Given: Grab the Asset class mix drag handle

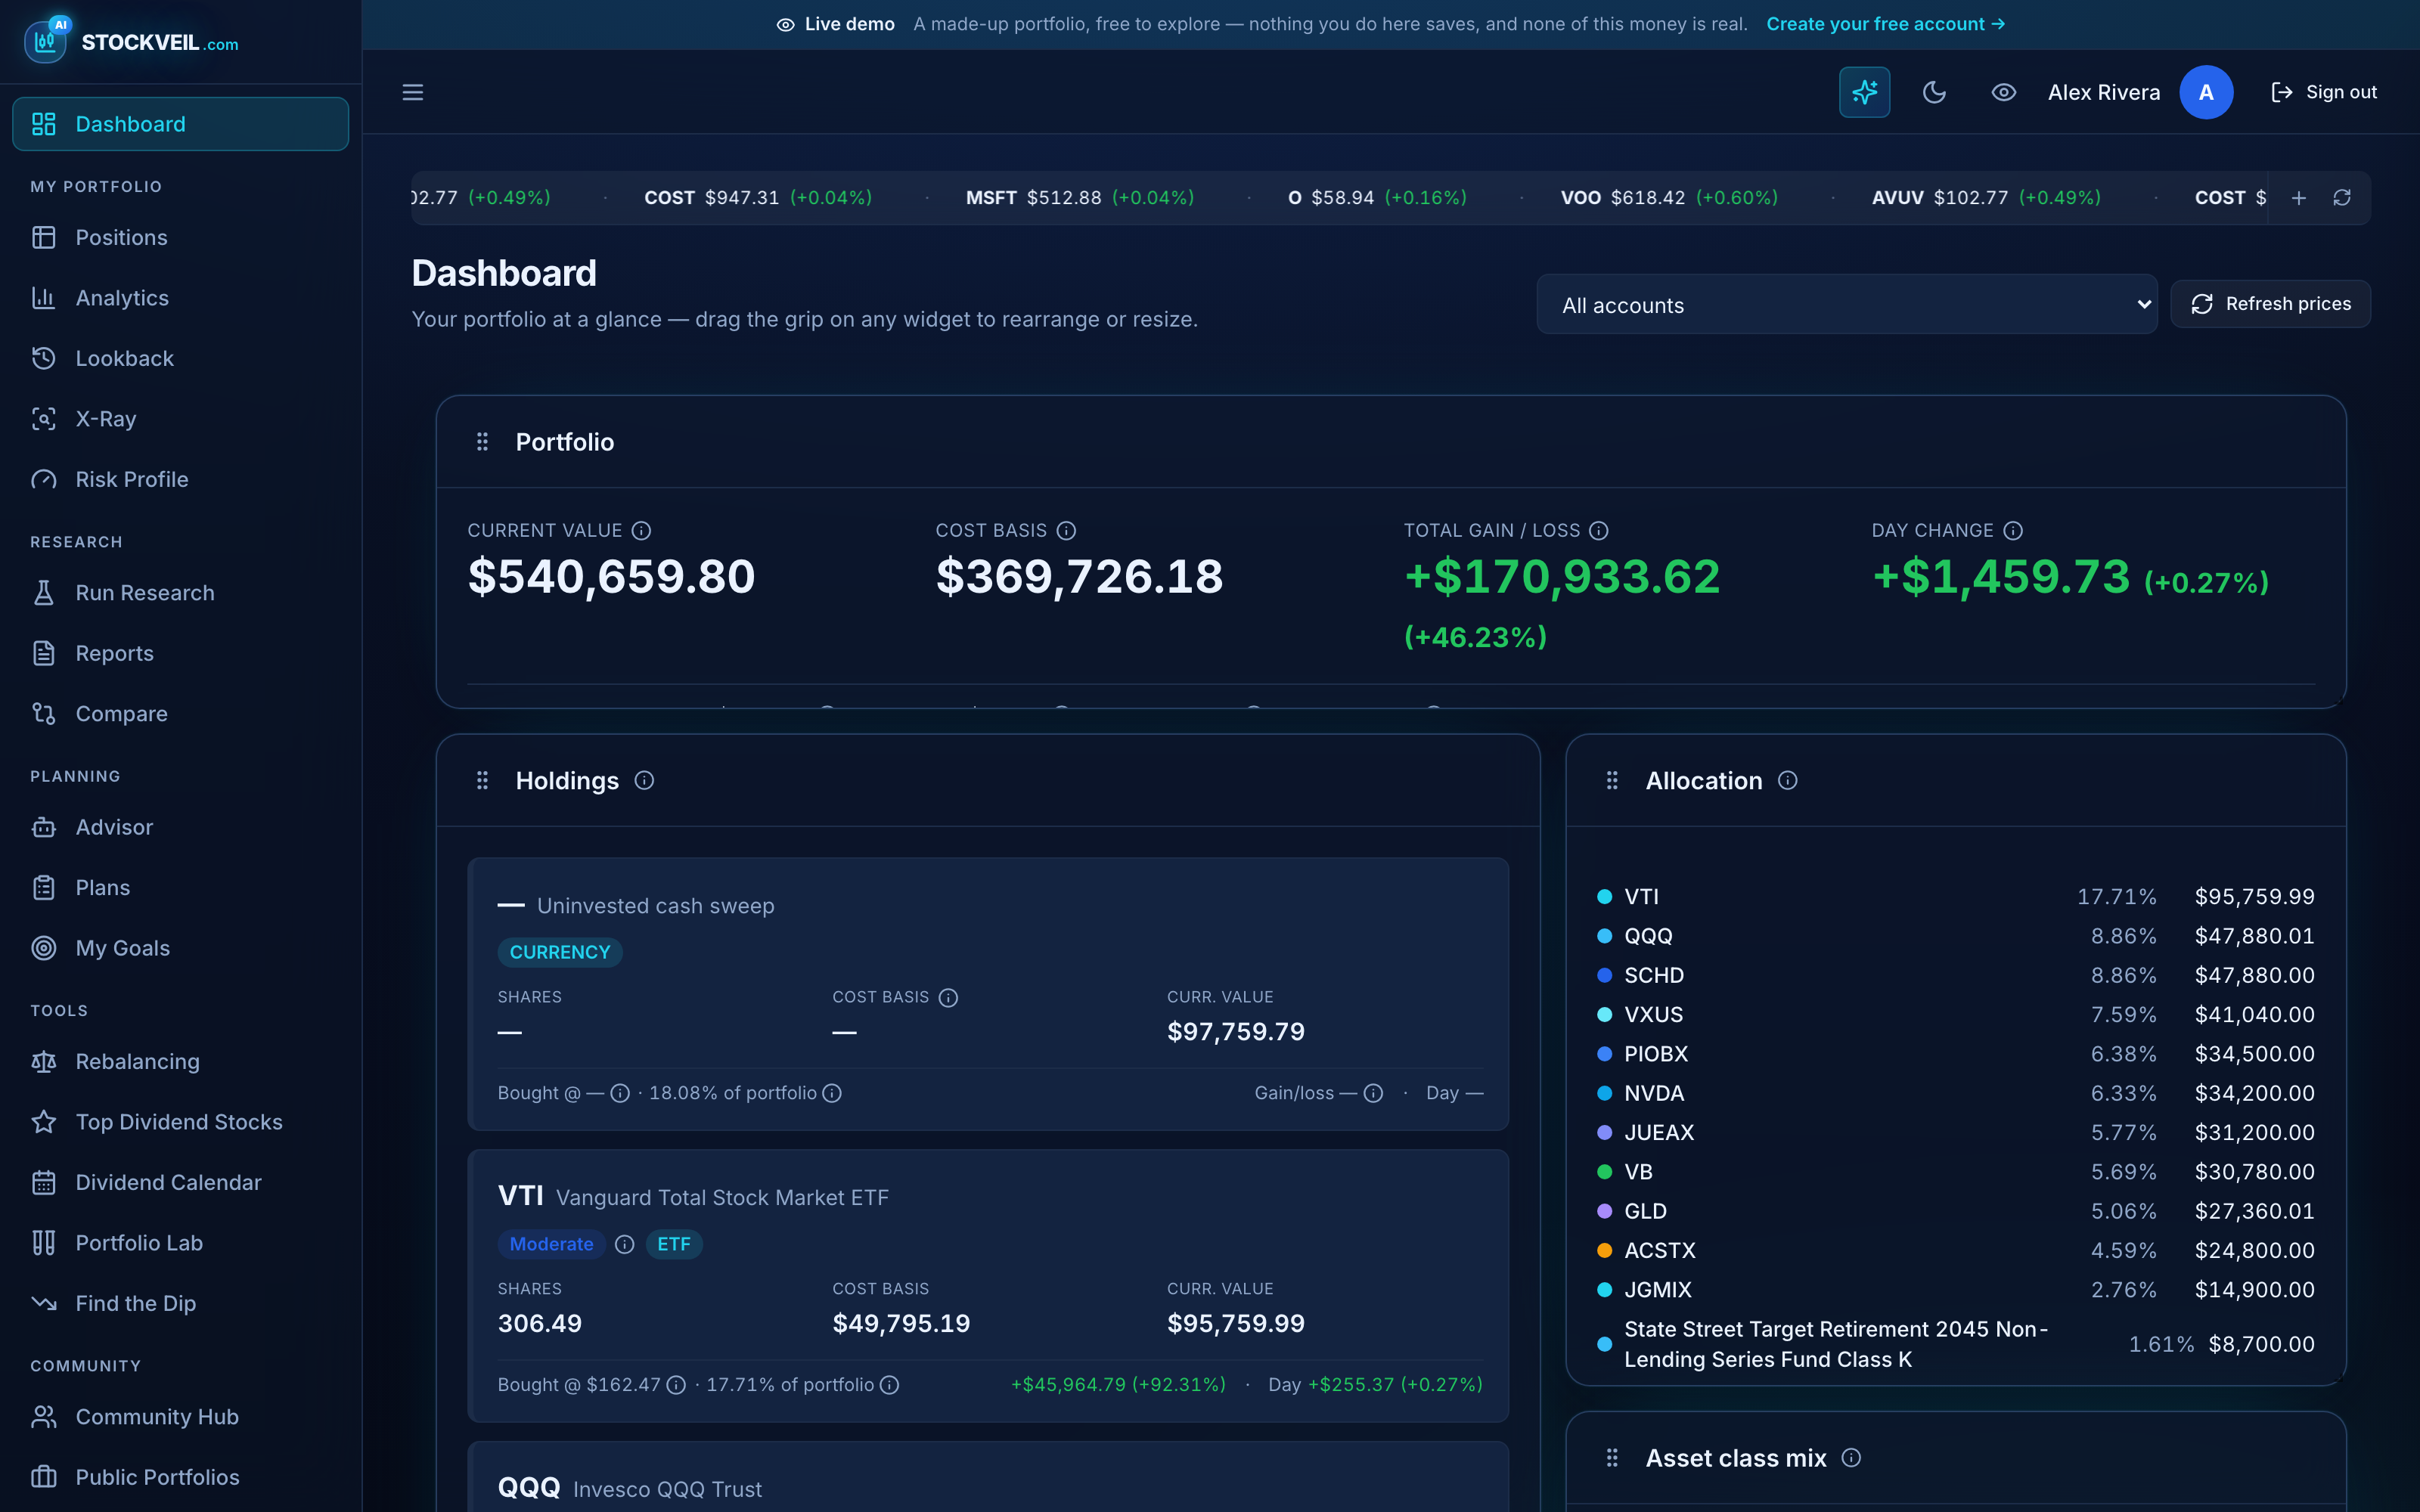Looking at the screenshot, I should (1612, 1458).
